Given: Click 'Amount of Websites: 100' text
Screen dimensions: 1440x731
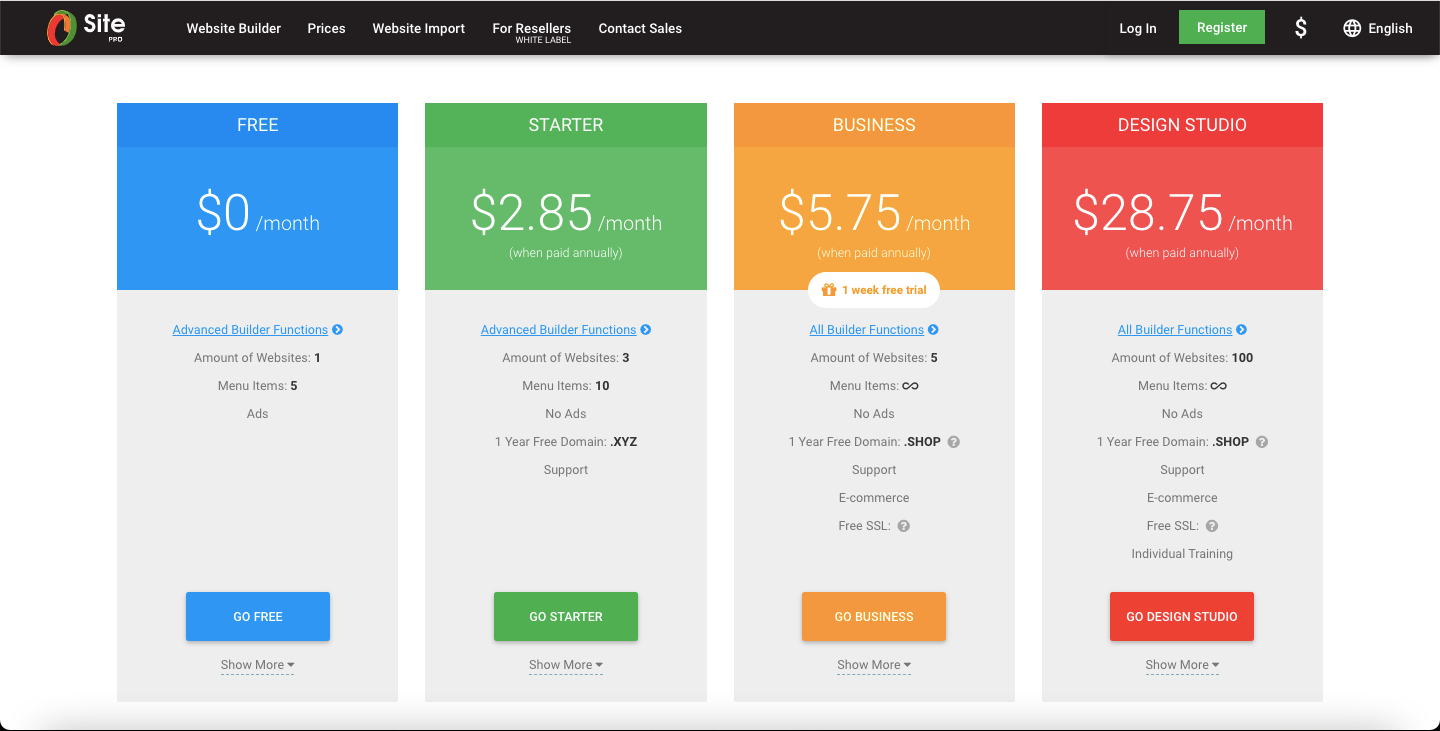Looking at the screenshot, I should tap(1182, 358).
